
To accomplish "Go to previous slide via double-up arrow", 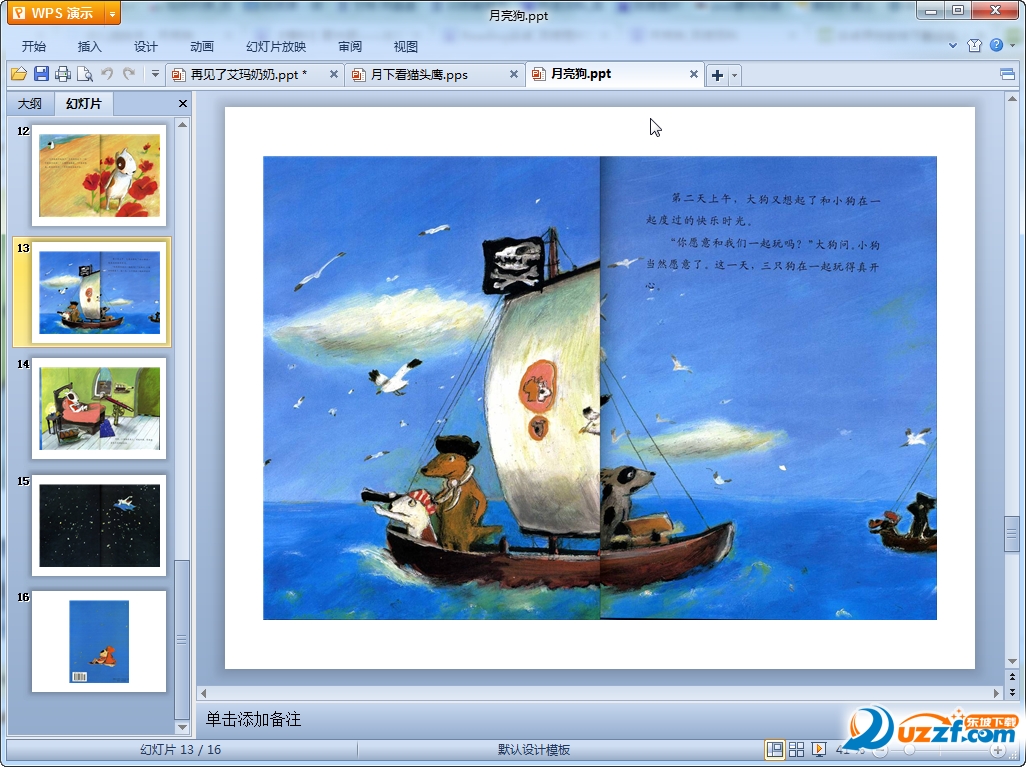I will [x=1012, y=677].
